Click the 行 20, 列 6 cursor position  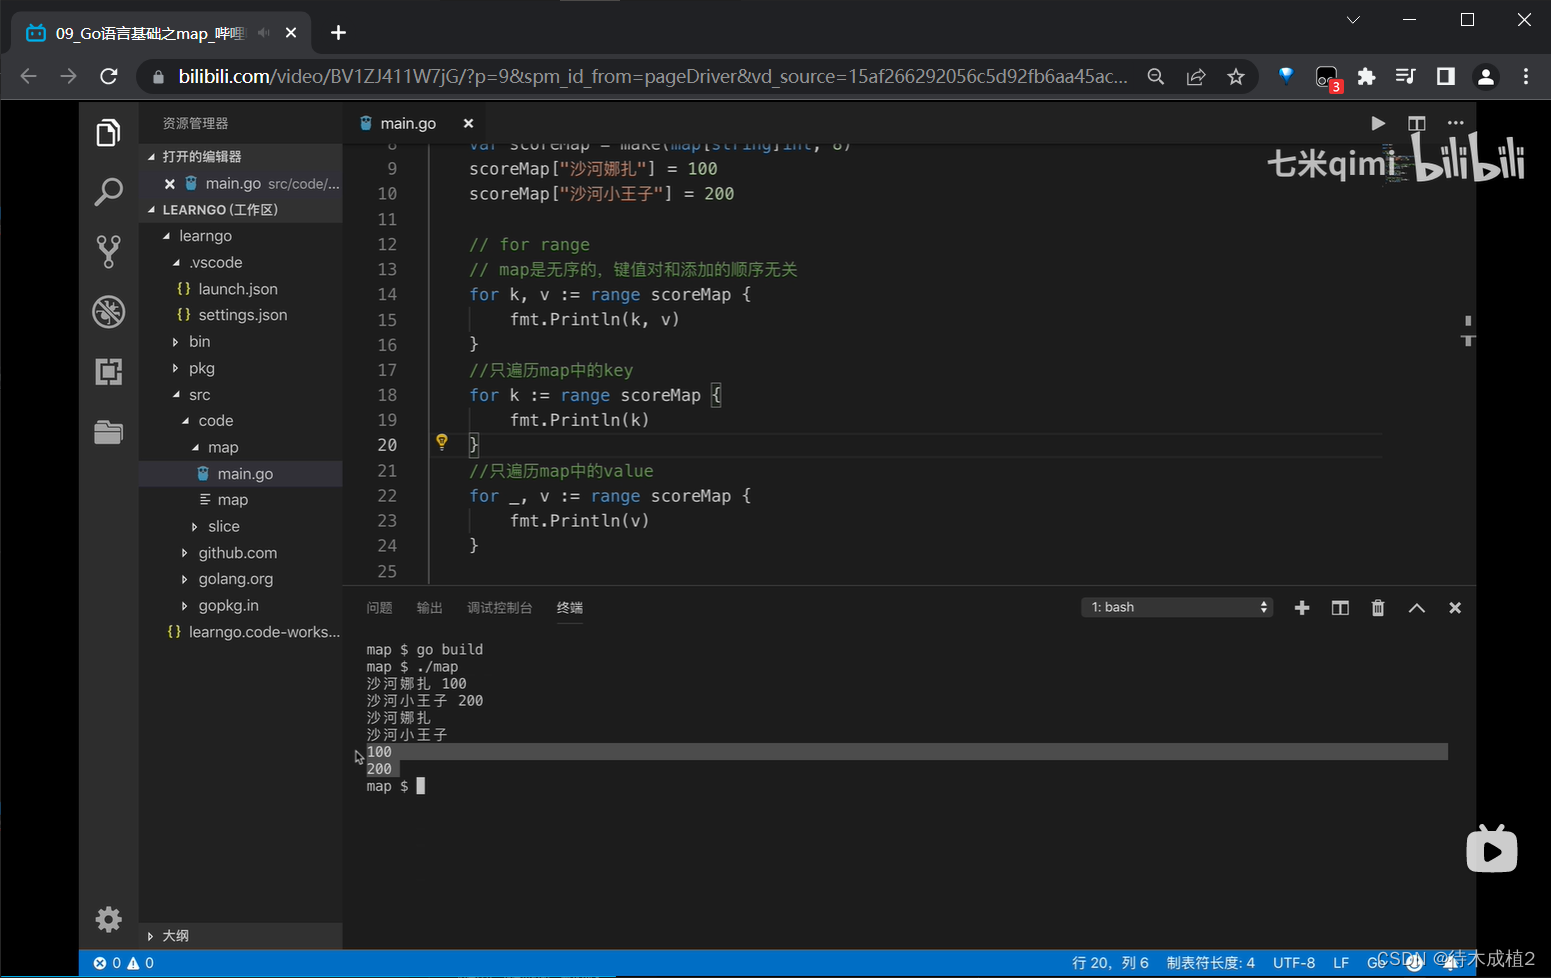[x=1110, y=963]
